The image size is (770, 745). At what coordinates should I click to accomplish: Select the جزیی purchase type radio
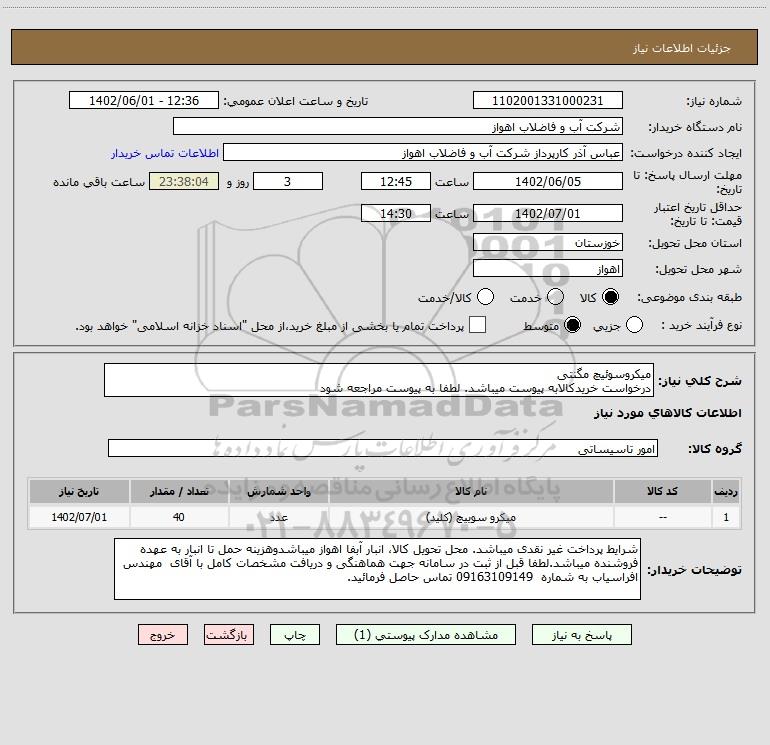click(x=634, y=325)
